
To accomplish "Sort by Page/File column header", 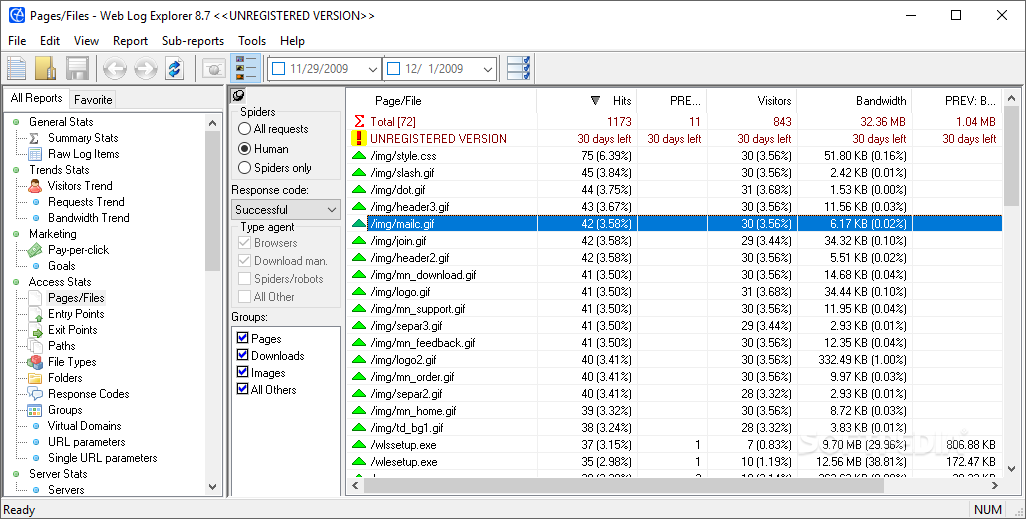I will [x=442, y=101].
